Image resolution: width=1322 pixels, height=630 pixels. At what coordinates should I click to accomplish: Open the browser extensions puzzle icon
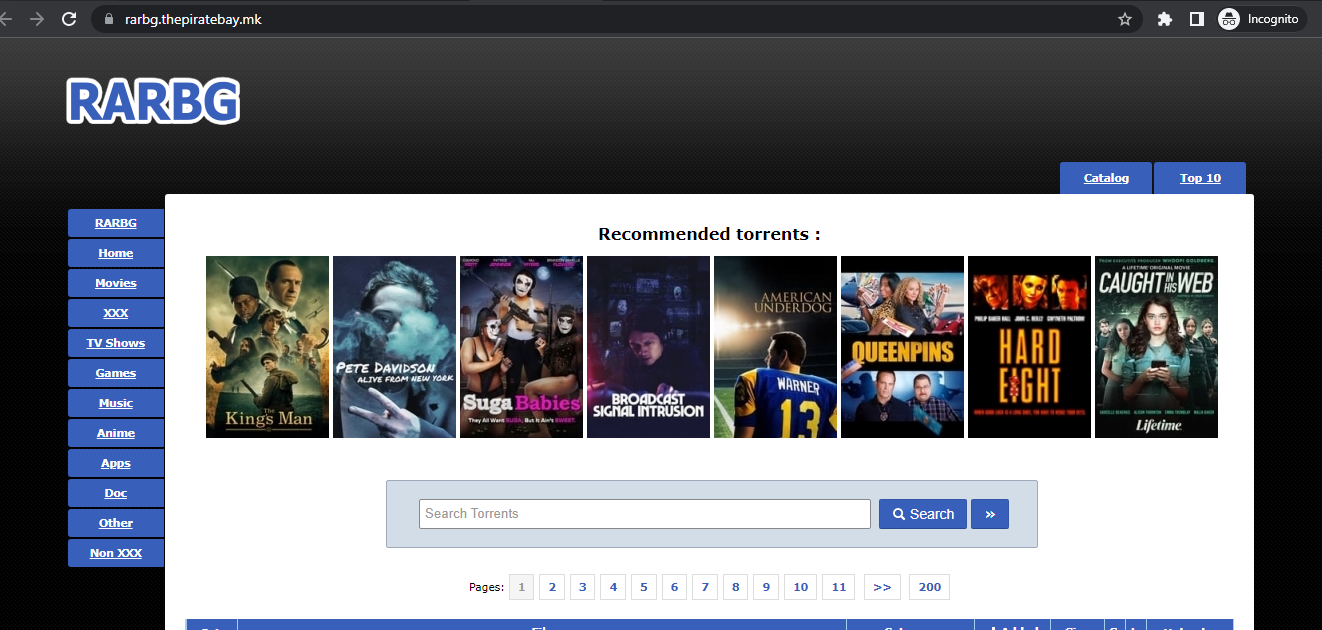[1164, 19]
